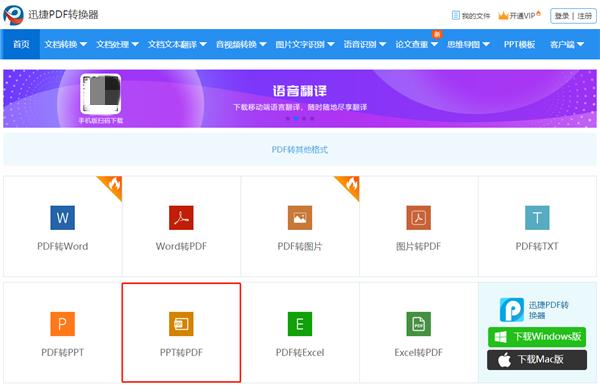Viewport: 600px width, 387px height.
Task: Open the PDF转图片 tool icon
Action: (300, 217)
